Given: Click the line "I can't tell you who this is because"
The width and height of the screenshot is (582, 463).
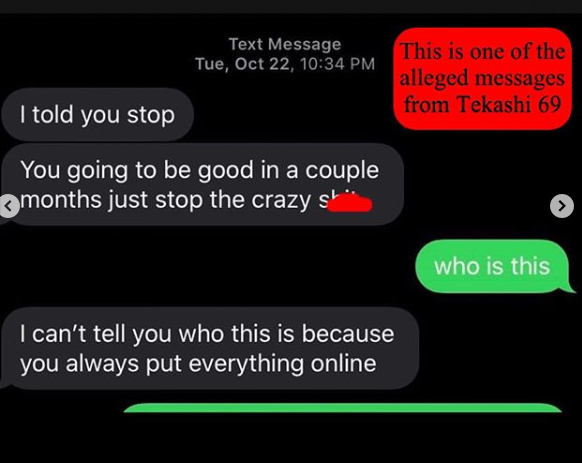Looking at the screenshot, I should click(x=207, y=334).
